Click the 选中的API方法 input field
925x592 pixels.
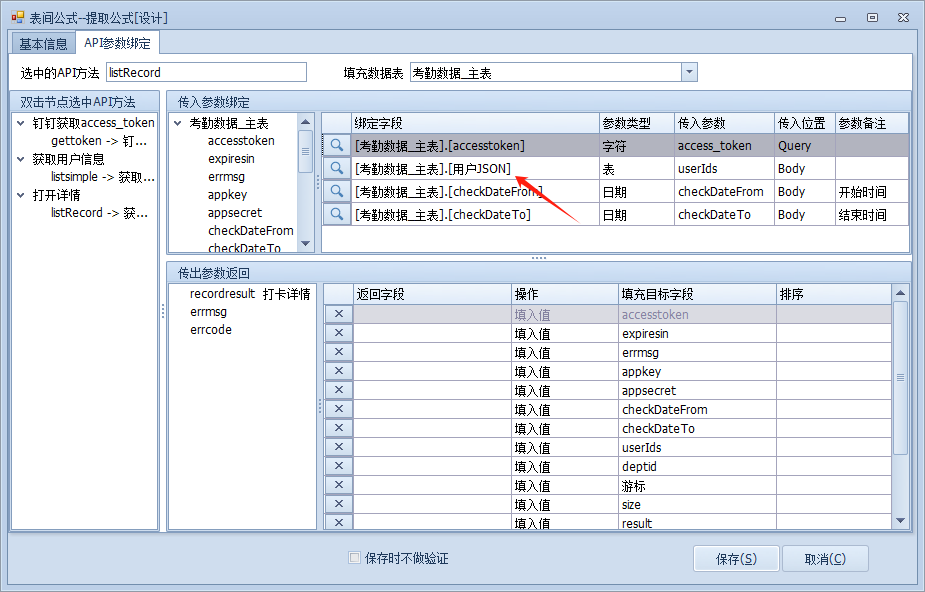[x=205, y=73]
